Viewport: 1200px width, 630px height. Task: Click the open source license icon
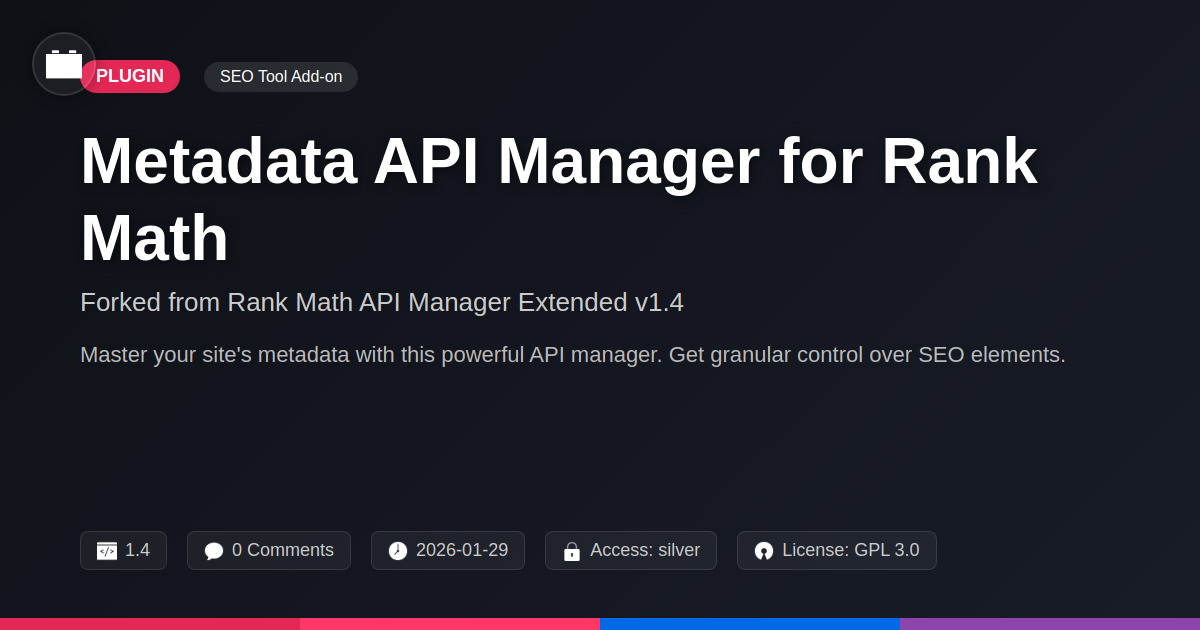pos(764,551)
